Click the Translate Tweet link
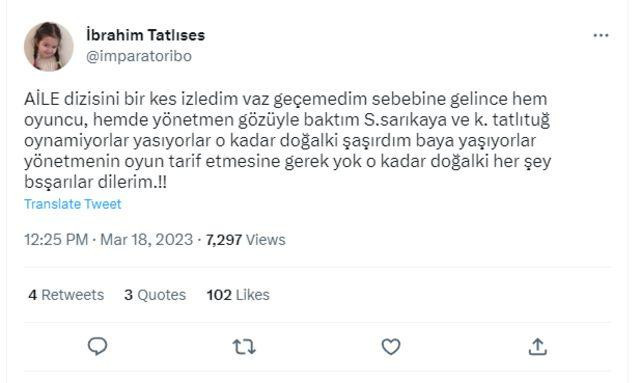The width and height of the screenshot is (640, 383). [73, 204]
